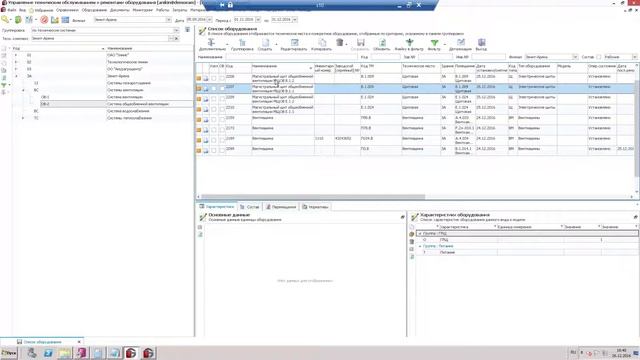The image size is (640, 360).
Task: Open the Документы menu
Action: click(x=120, y=10)
